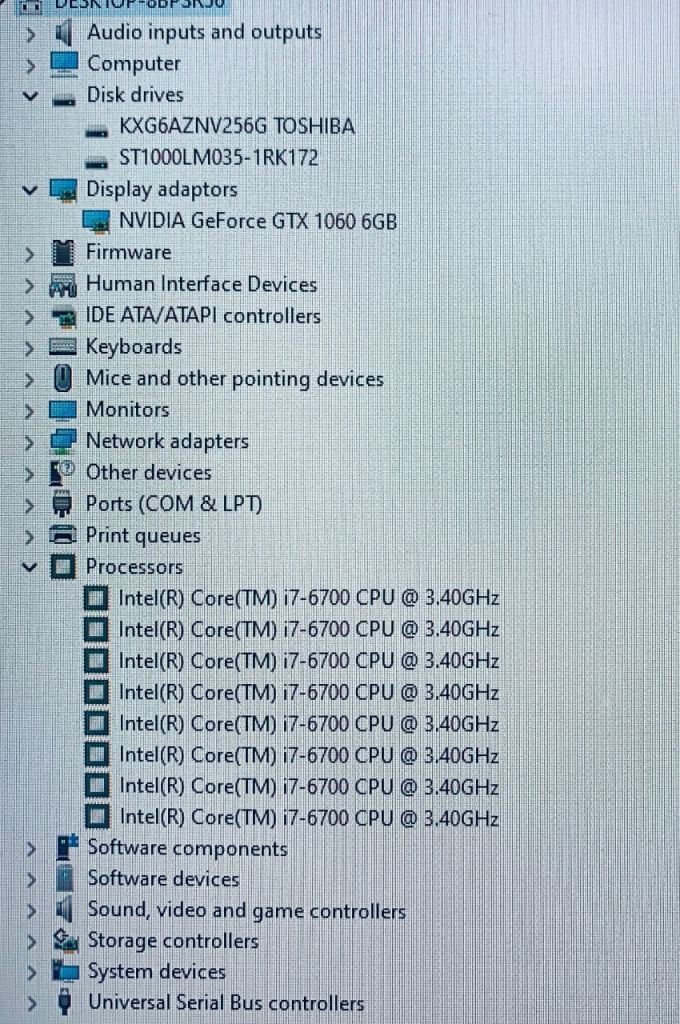Expand the System devices category
Image resolution: width=680 pixels, height=1024 pixels.
pos(31,972)
